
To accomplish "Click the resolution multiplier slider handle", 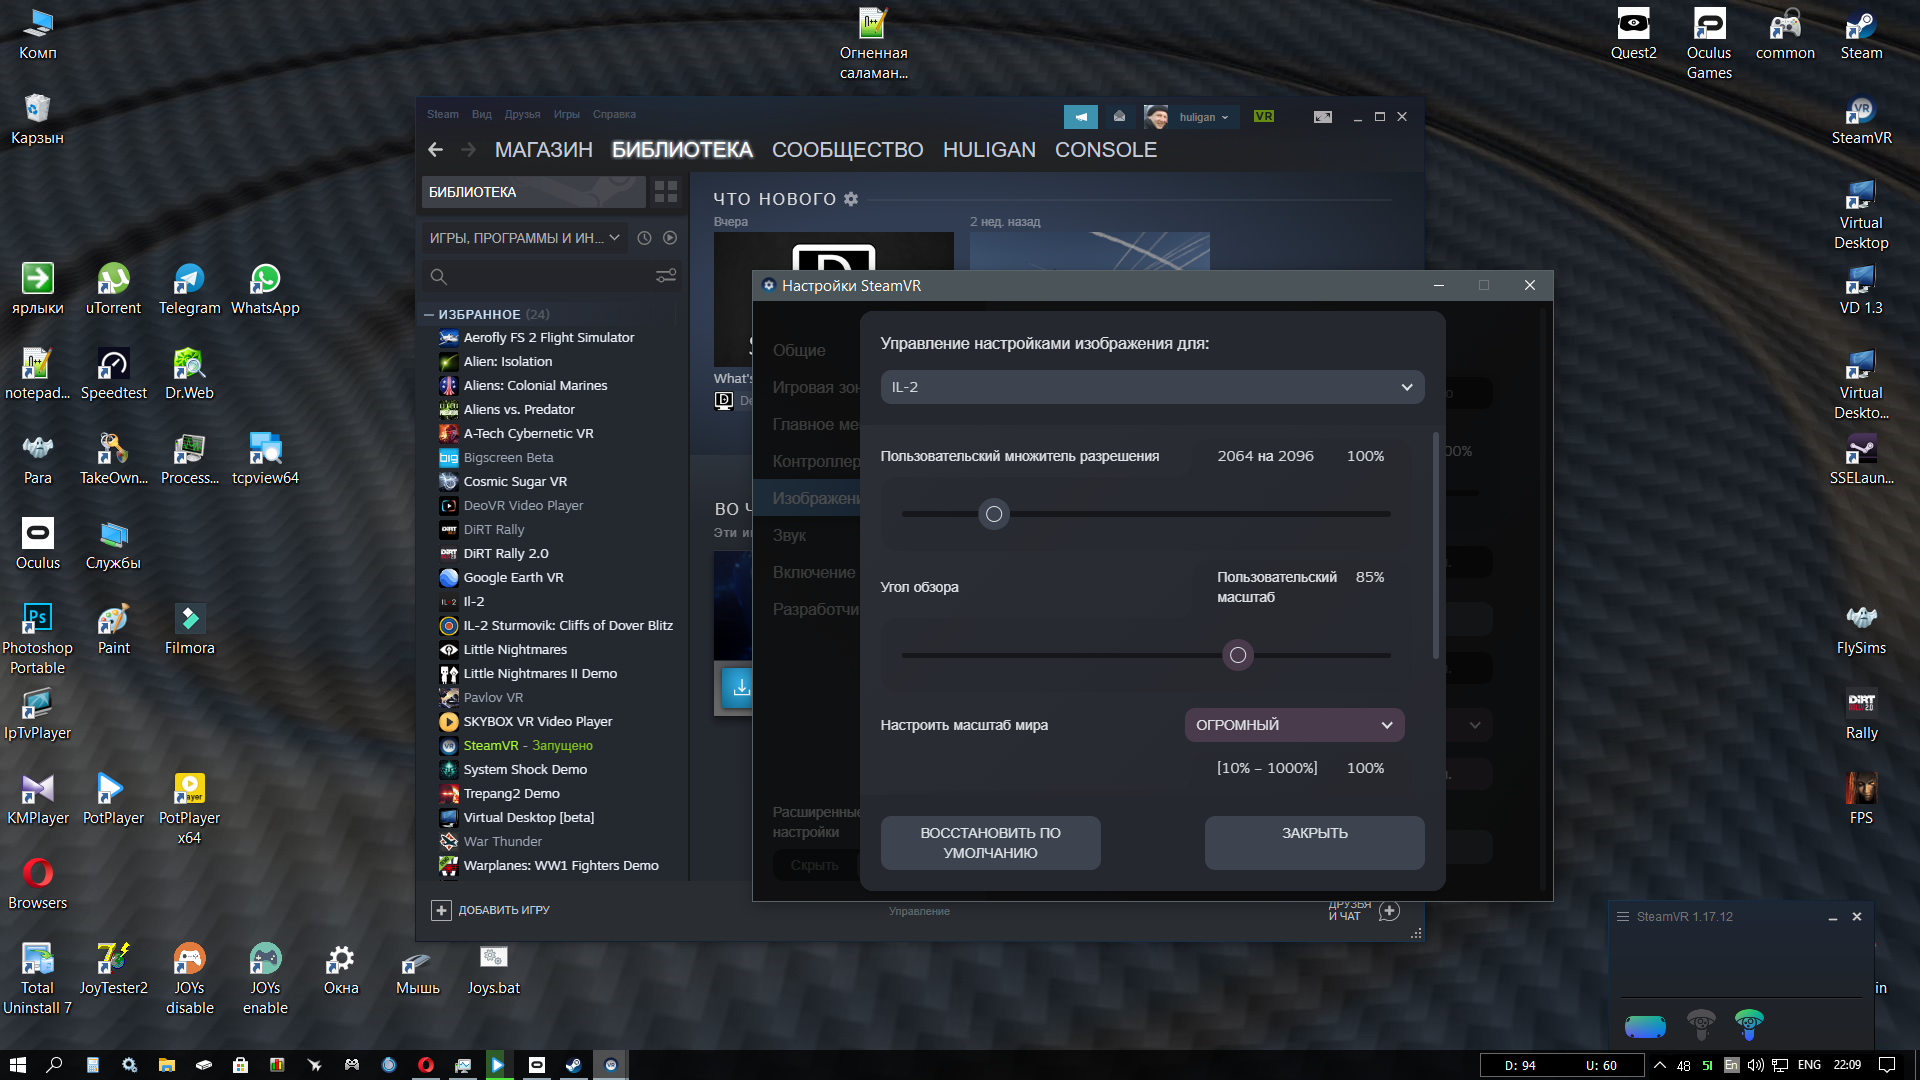I will 993,514.
